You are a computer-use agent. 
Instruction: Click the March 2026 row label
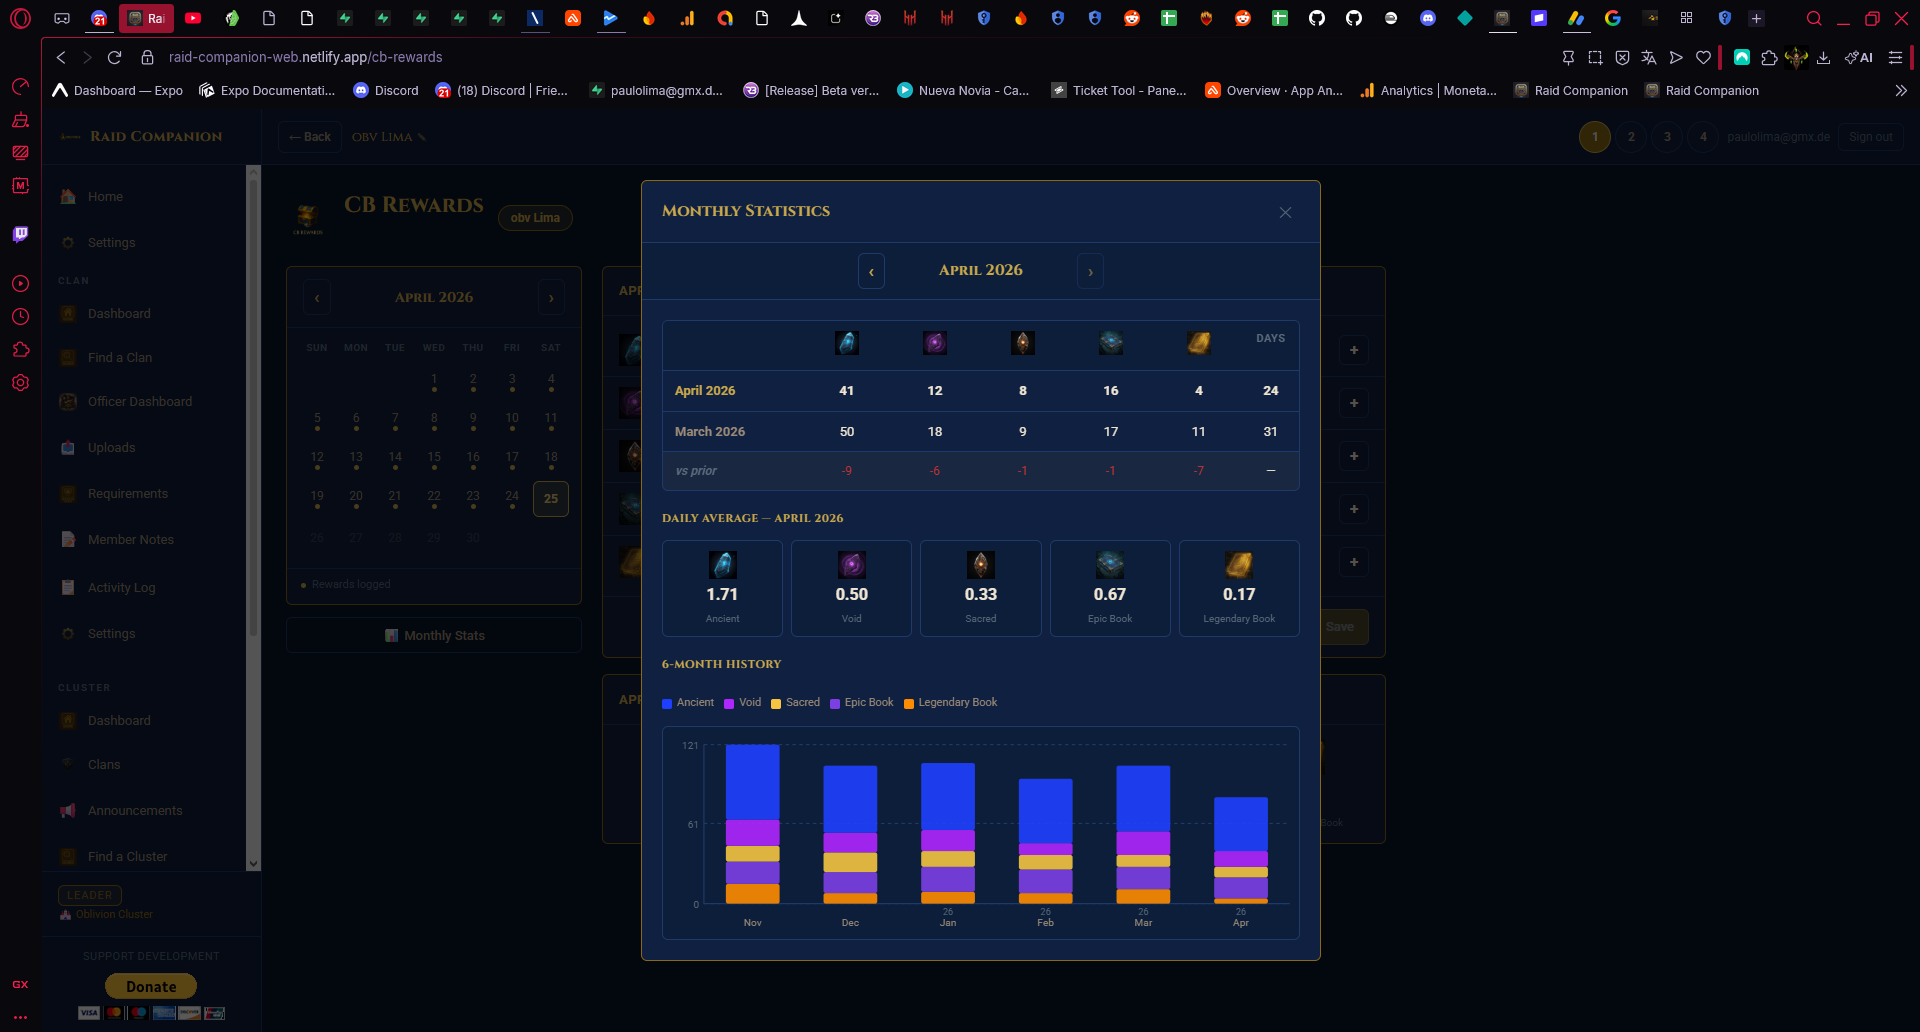[x=710, y=432]
